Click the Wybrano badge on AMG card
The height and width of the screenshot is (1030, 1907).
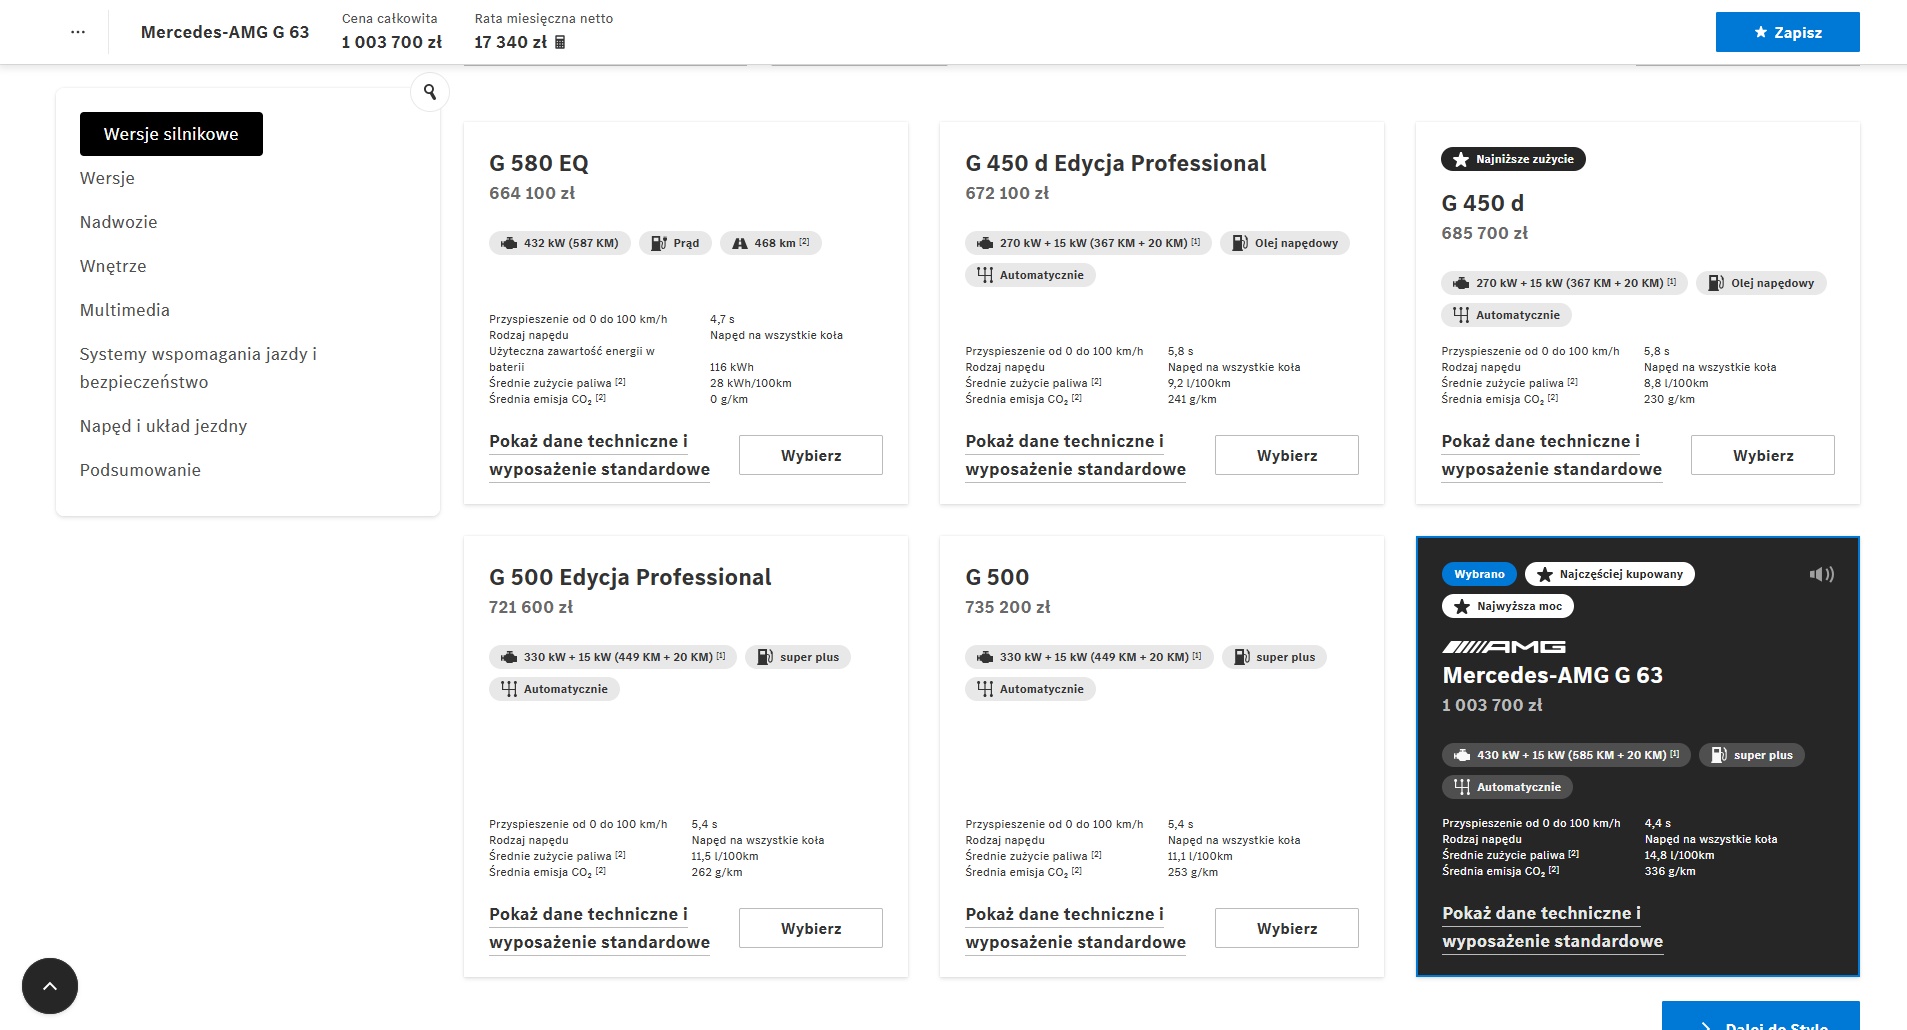point(1479,574)
